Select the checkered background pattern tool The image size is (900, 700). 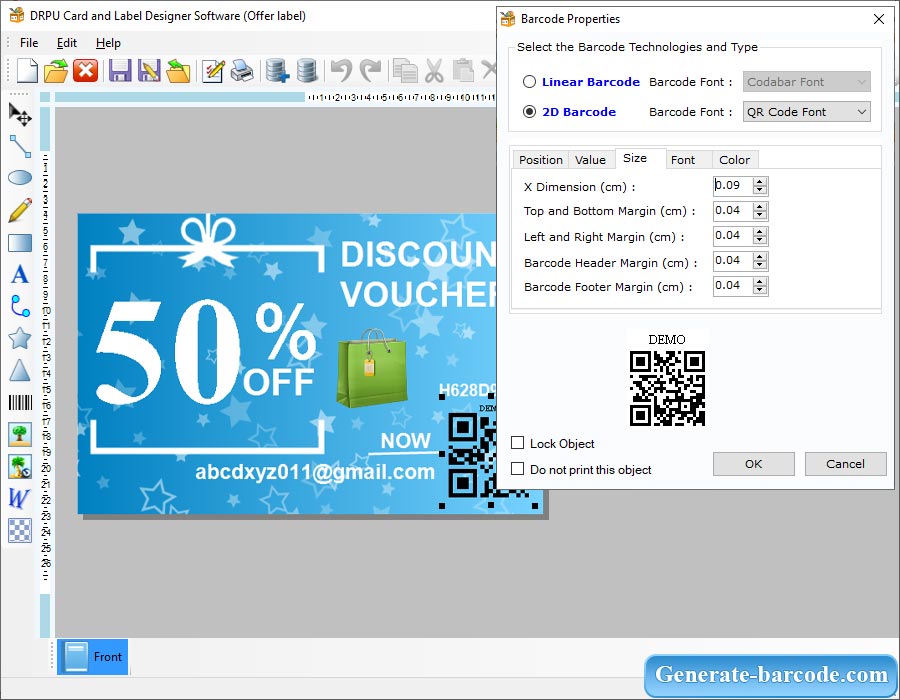pos(20,530)
